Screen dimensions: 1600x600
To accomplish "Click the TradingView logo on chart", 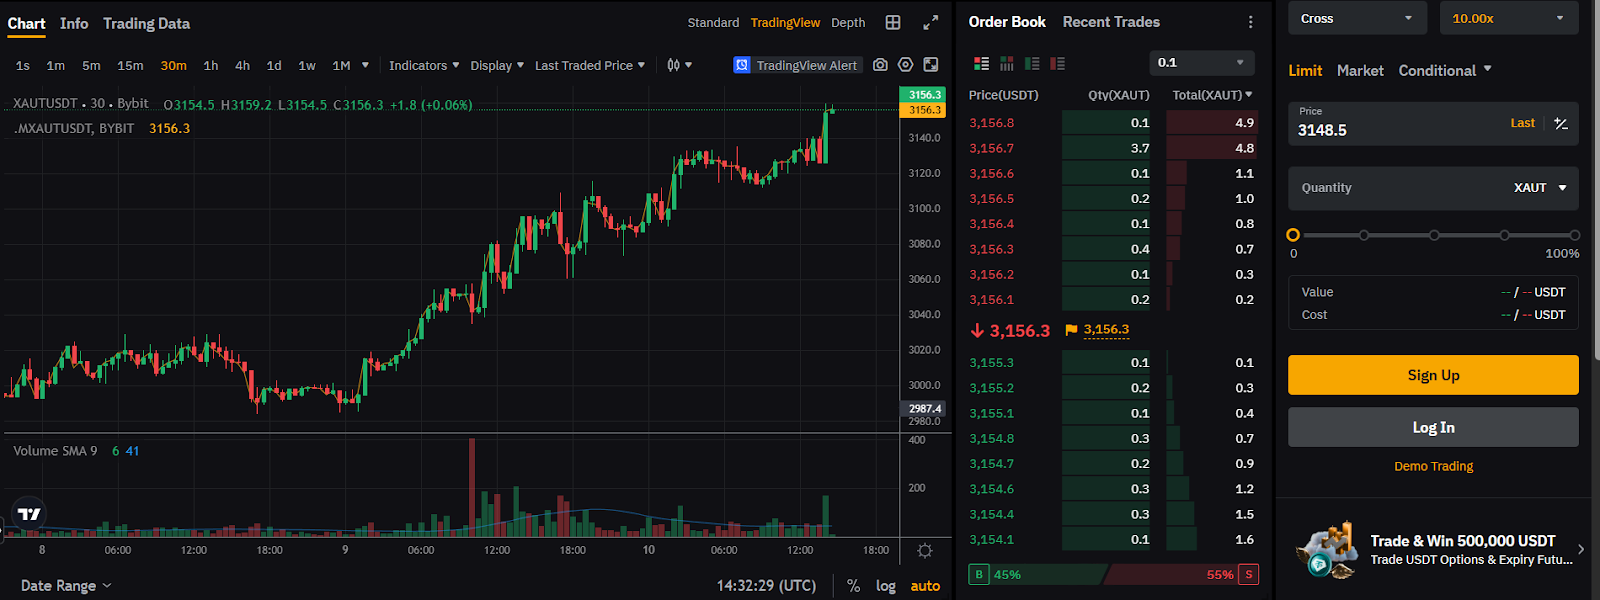I will pos(30,514).
